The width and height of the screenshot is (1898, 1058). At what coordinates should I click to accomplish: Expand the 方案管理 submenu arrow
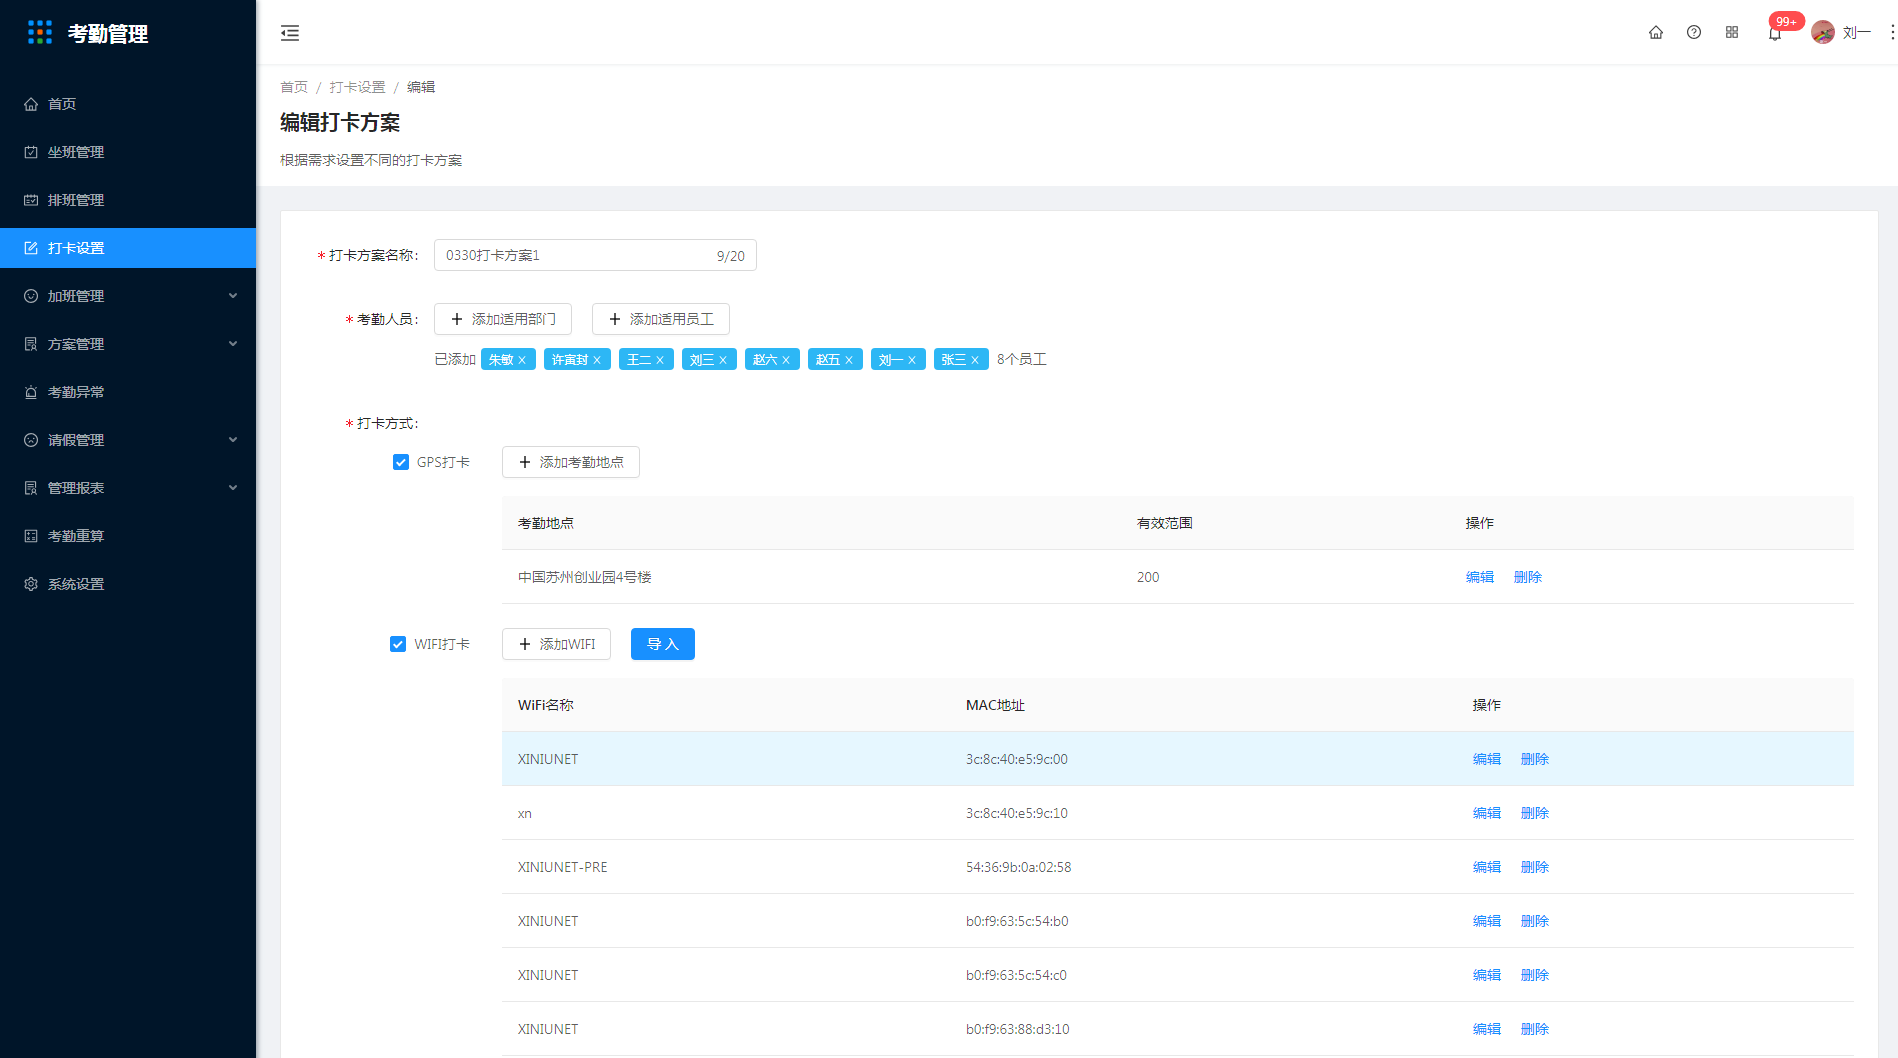click(233, 344)
